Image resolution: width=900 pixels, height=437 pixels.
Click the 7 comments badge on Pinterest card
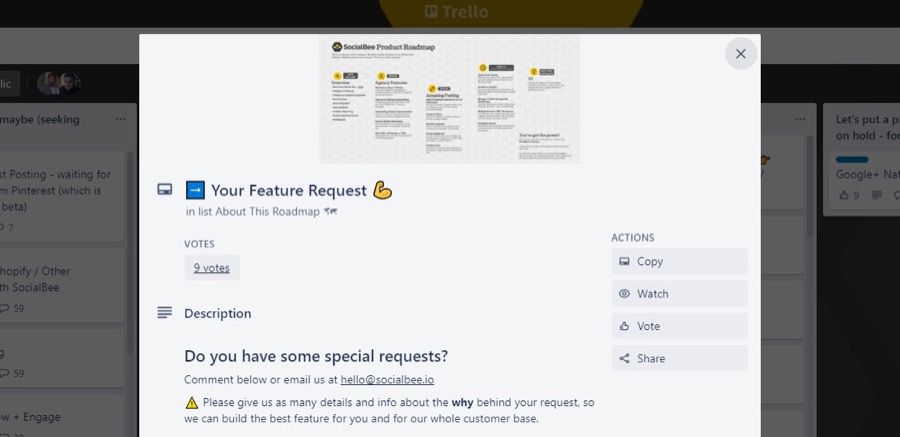pos(6,228)
